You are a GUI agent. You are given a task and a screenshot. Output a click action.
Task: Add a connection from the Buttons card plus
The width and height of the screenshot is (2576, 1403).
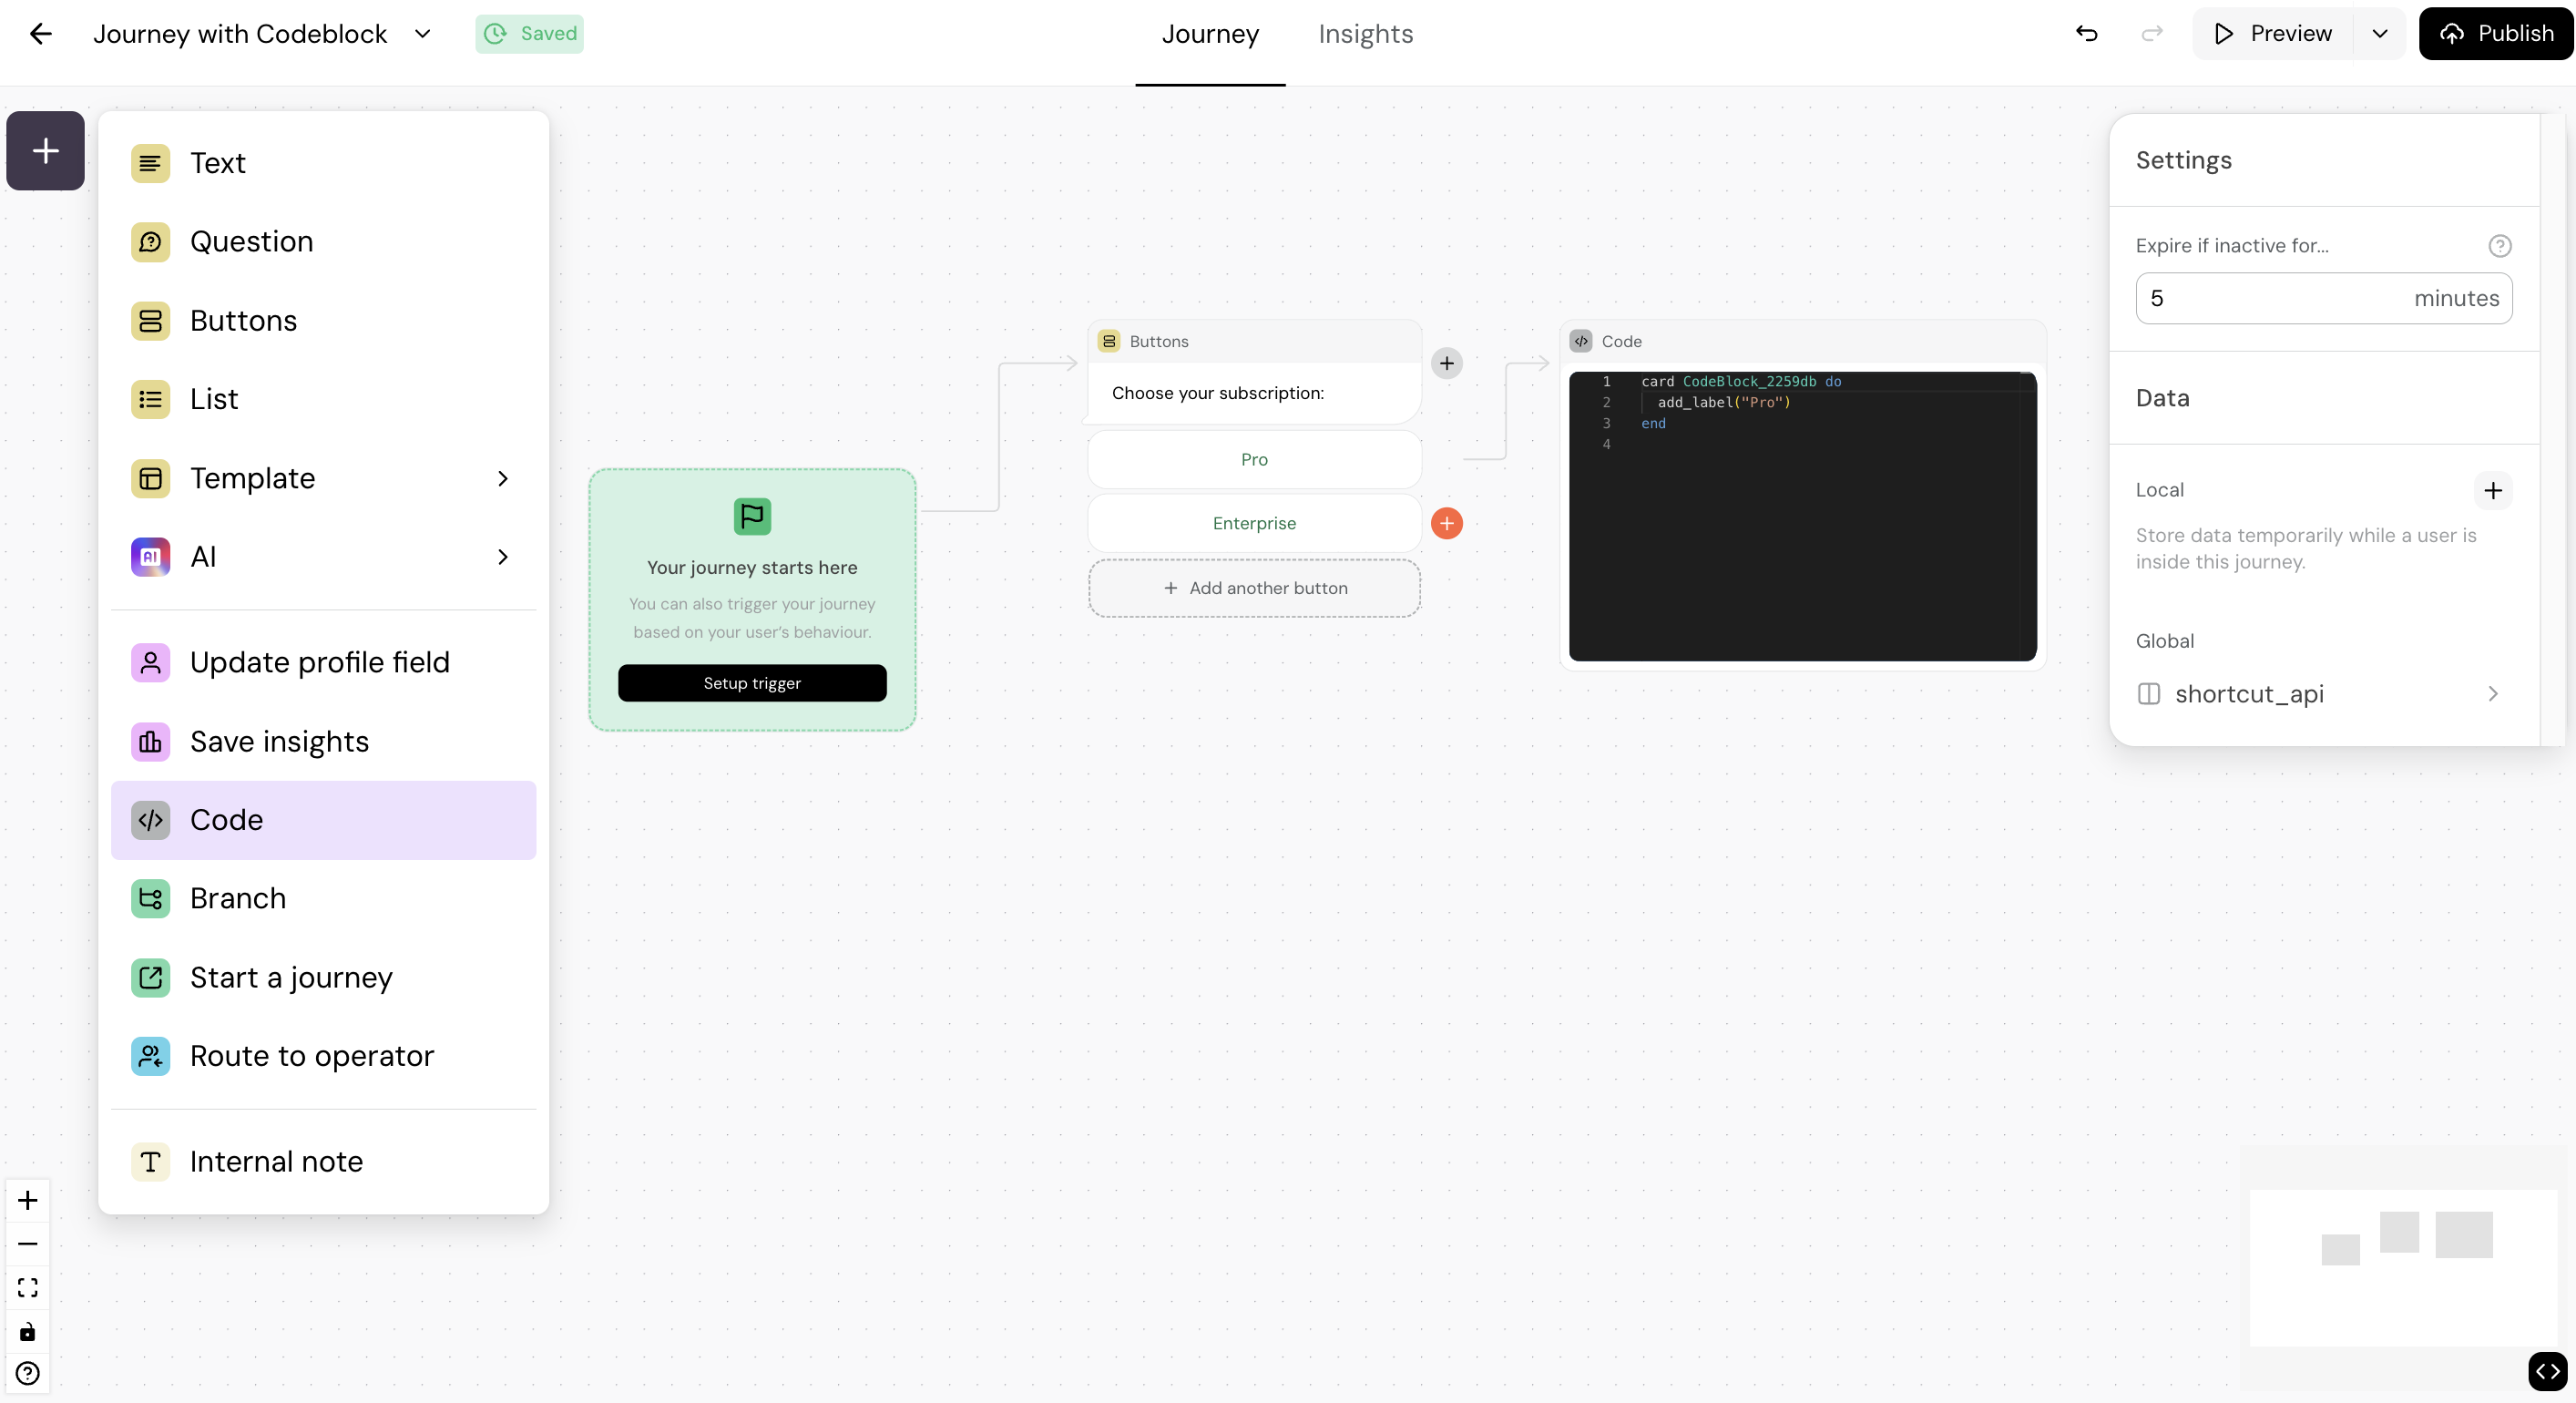[x=1447, y=364]
